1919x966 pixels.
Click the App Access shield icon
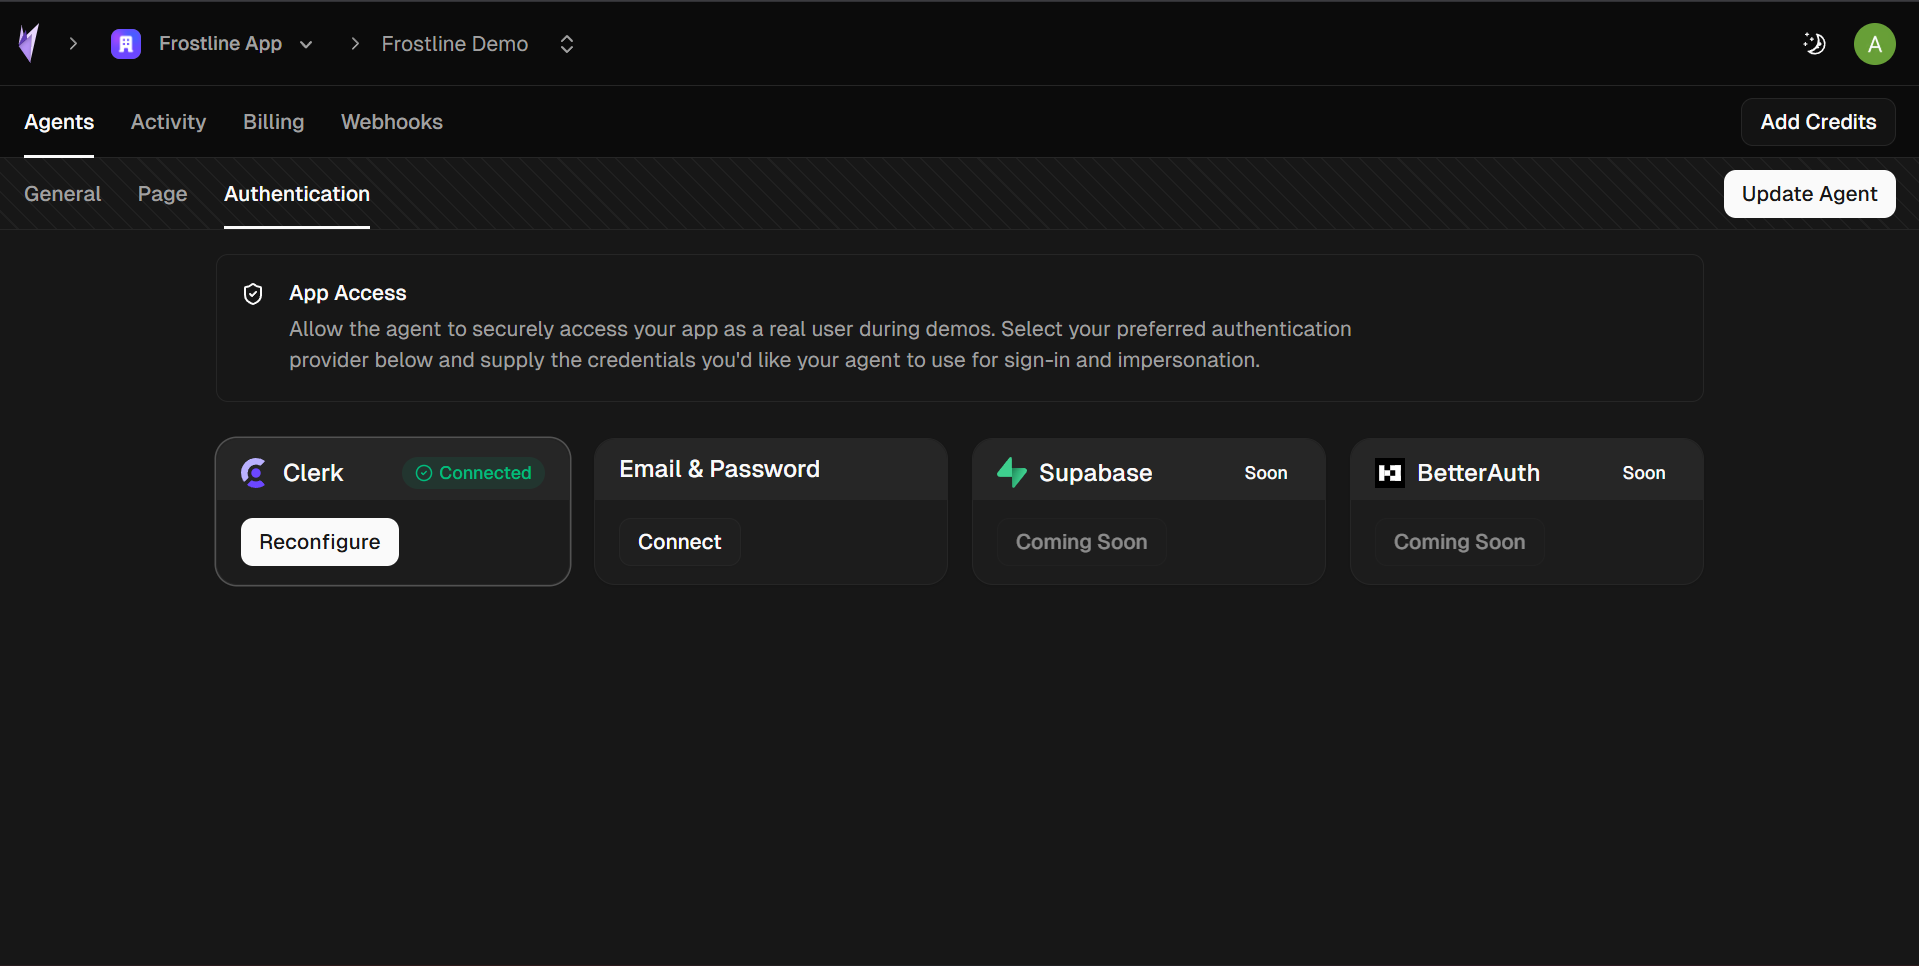pyautogui.click(x=253, y=293)
